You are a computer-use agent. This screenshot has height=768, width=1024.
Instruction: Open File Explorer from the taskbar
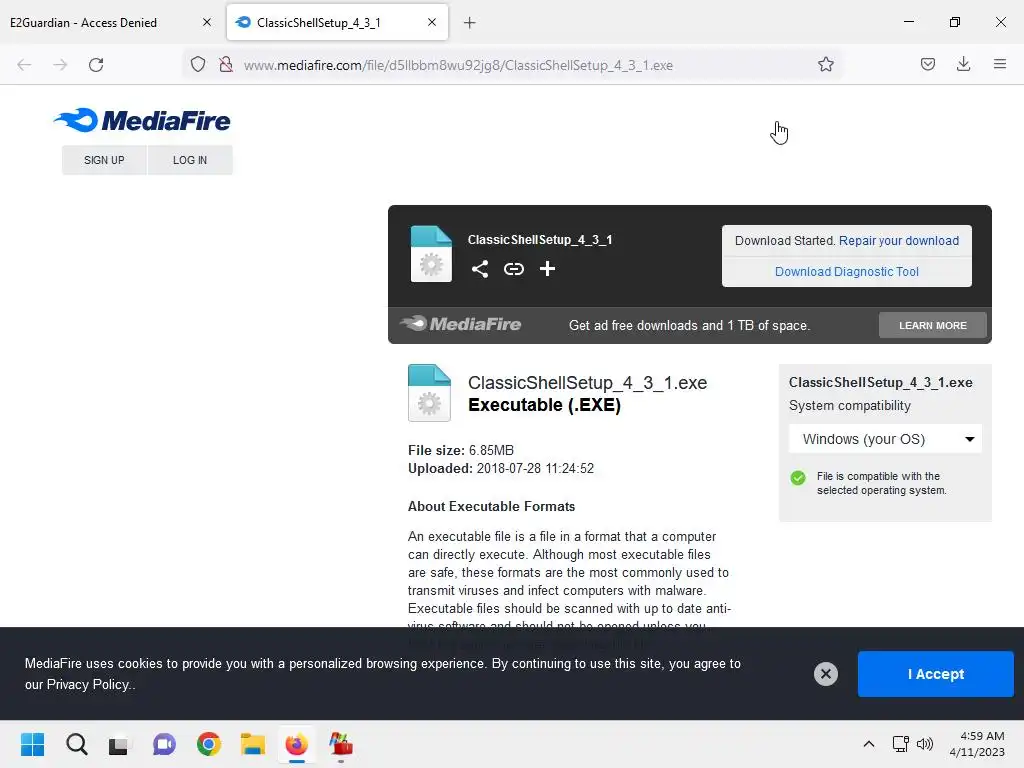coord(253,744)
